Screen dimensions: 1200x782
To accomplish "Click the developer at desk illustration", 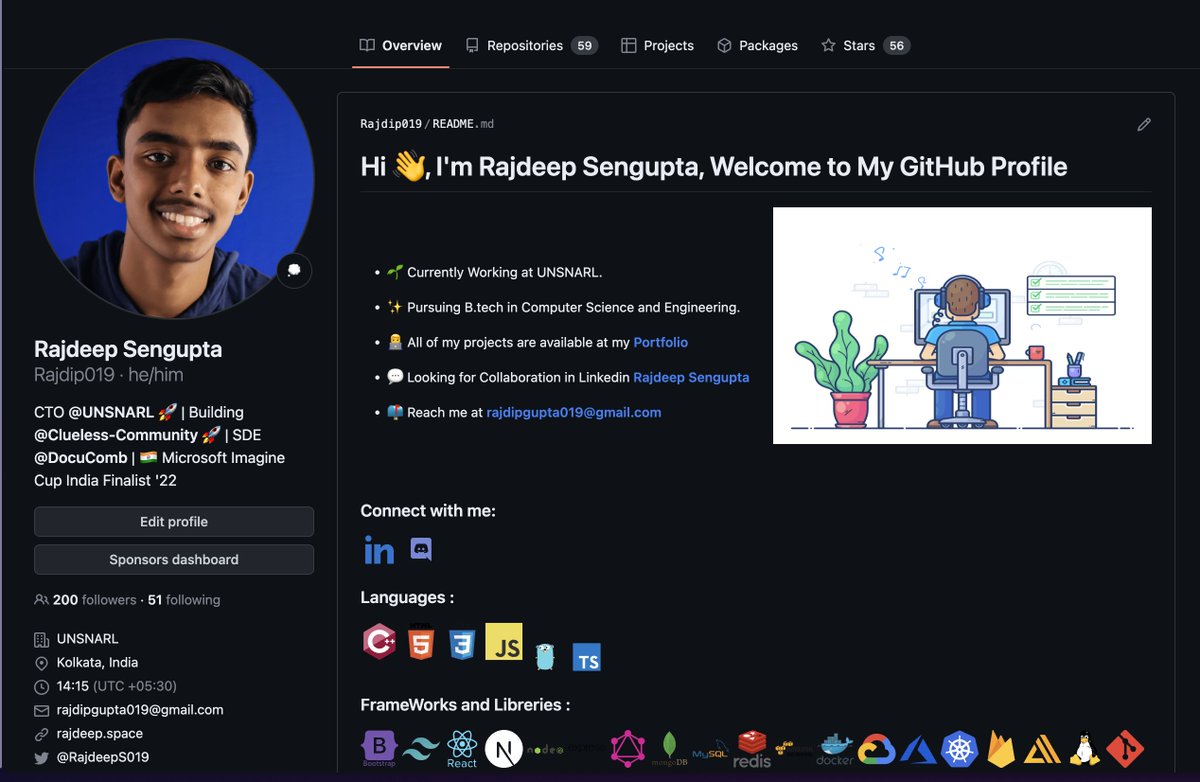I will (x=962, y=325).
